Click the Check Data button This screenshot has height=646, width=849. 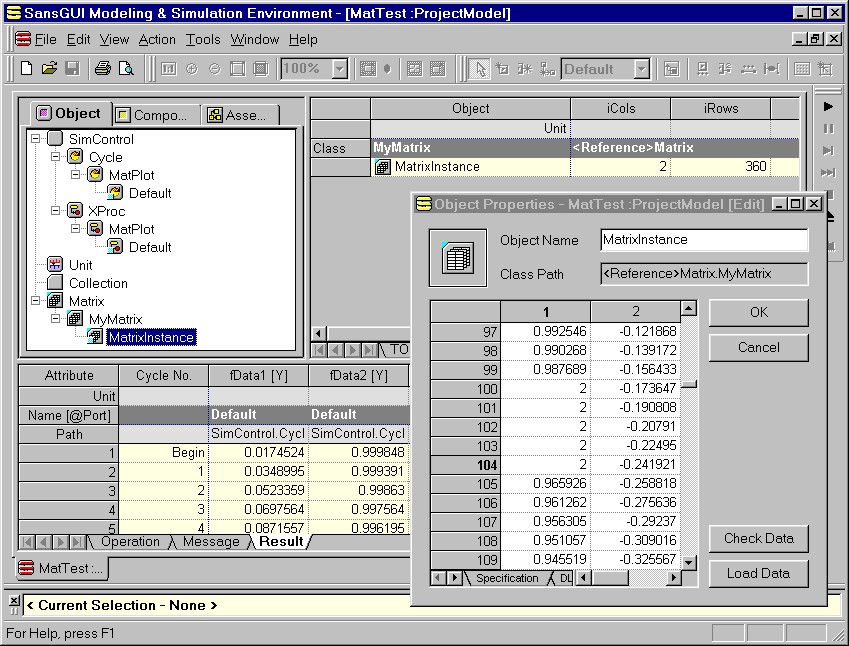point(758,538)
